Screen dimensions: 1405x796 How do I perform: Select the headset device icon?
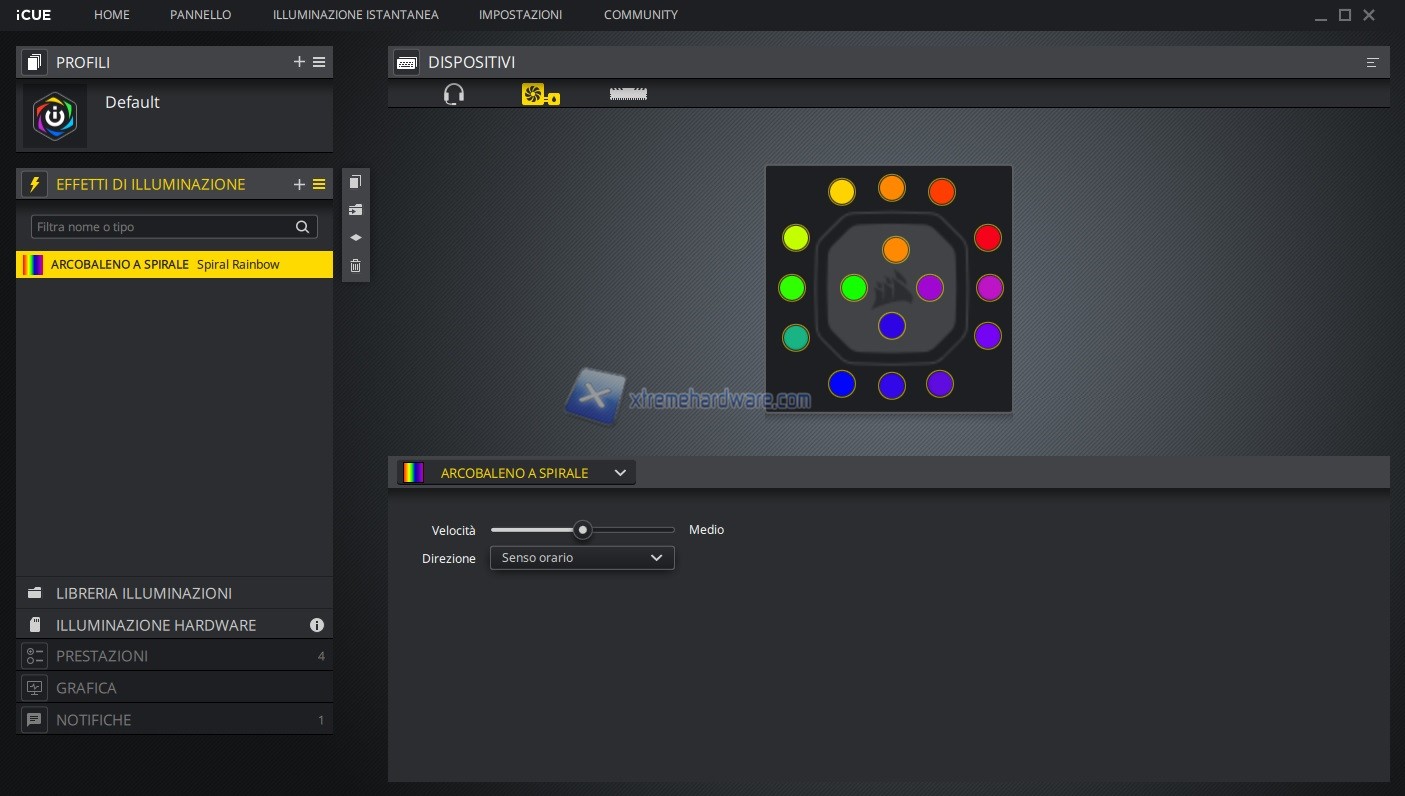pyautogui.click(x=454, y=94)
